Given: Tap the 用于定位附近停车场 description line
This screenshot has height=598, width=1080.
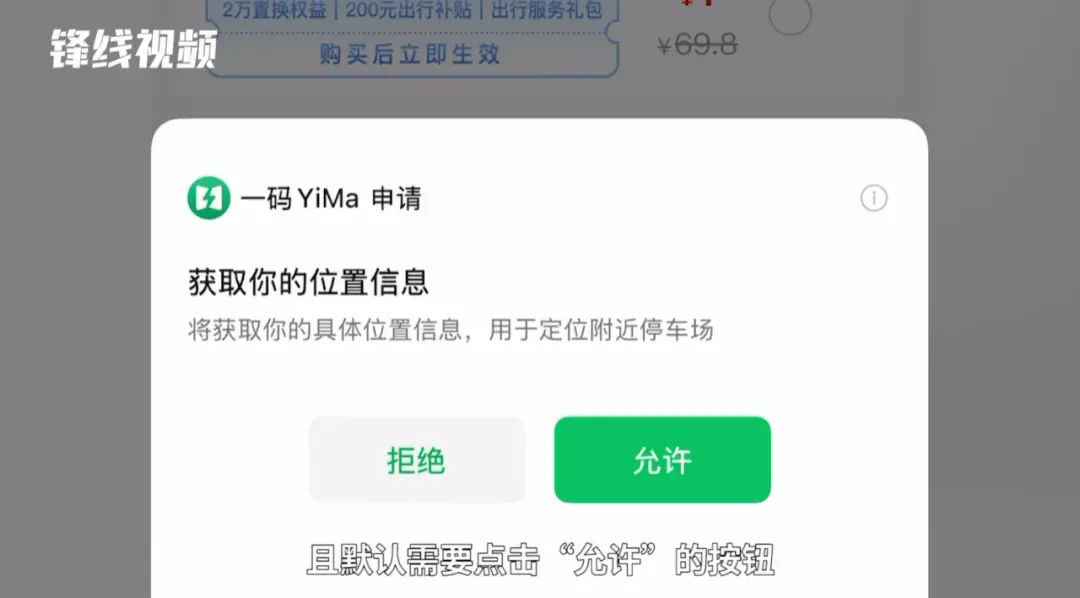Looking at the screenshot, I should [x=601, y=329].
